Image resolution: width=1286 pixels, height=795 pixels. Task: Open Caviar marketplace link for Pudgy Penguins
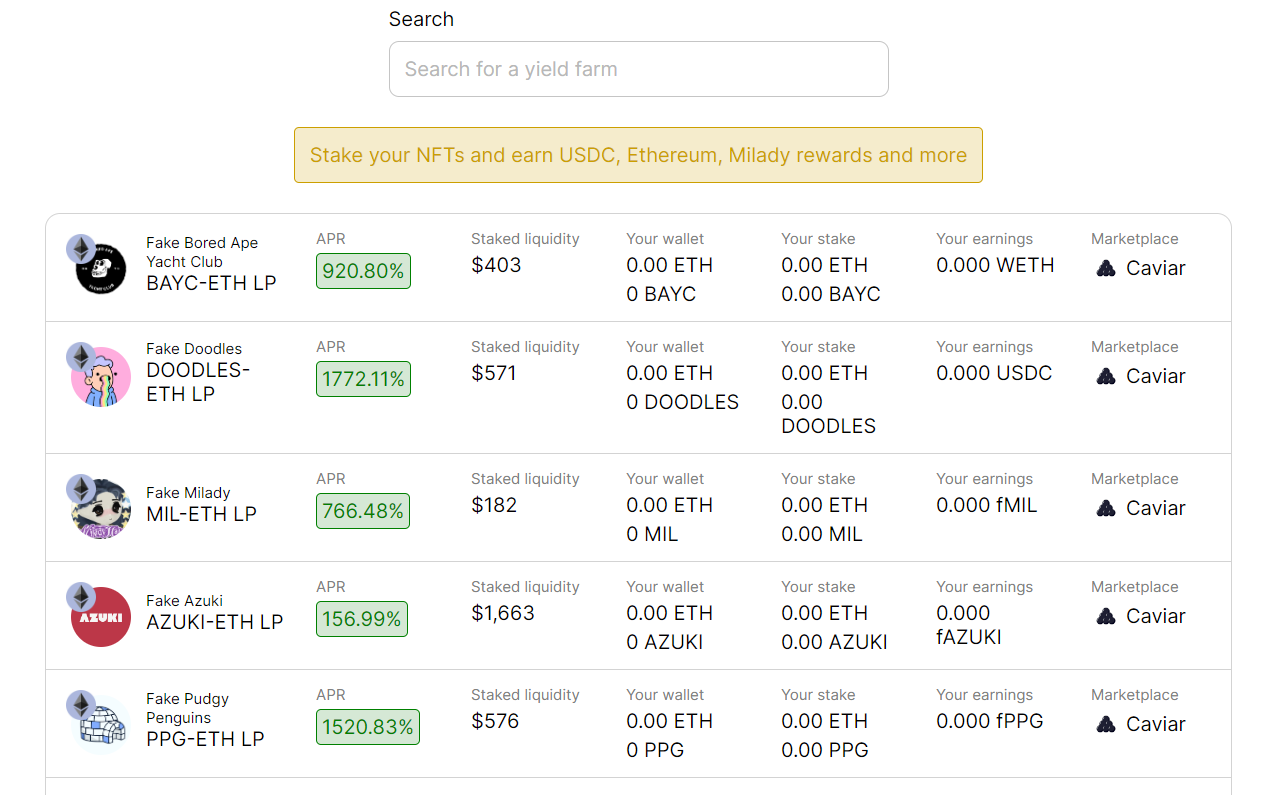[1141, 724]
